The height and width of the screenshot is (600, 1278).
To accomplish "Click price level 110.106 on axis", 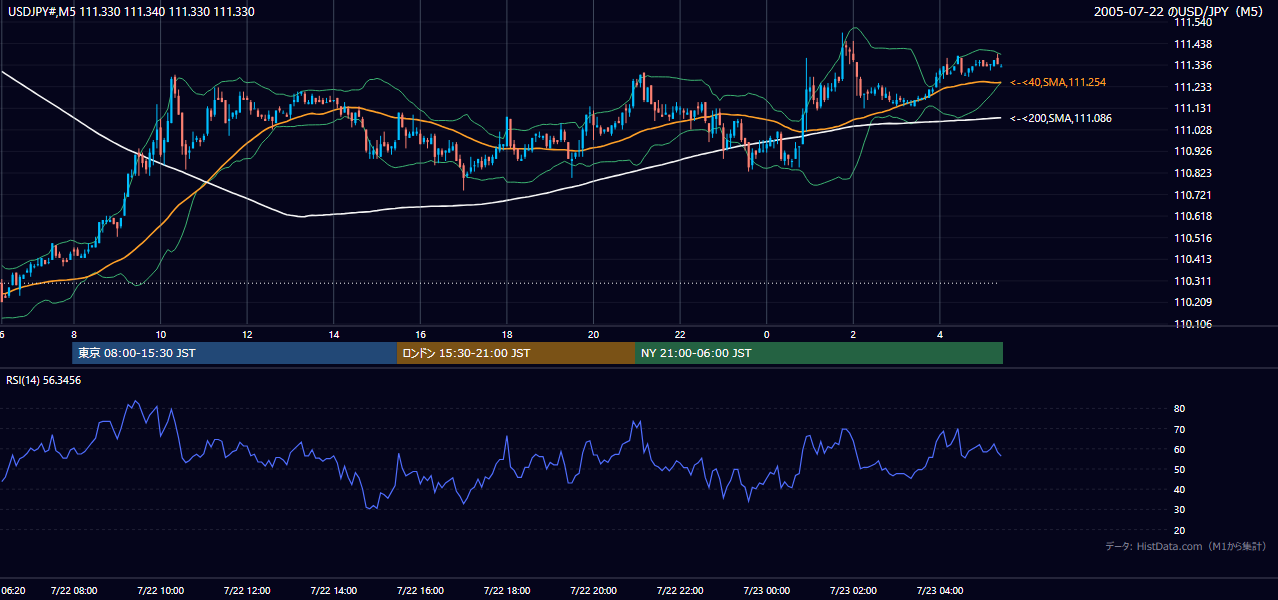I will [1193, 324].
